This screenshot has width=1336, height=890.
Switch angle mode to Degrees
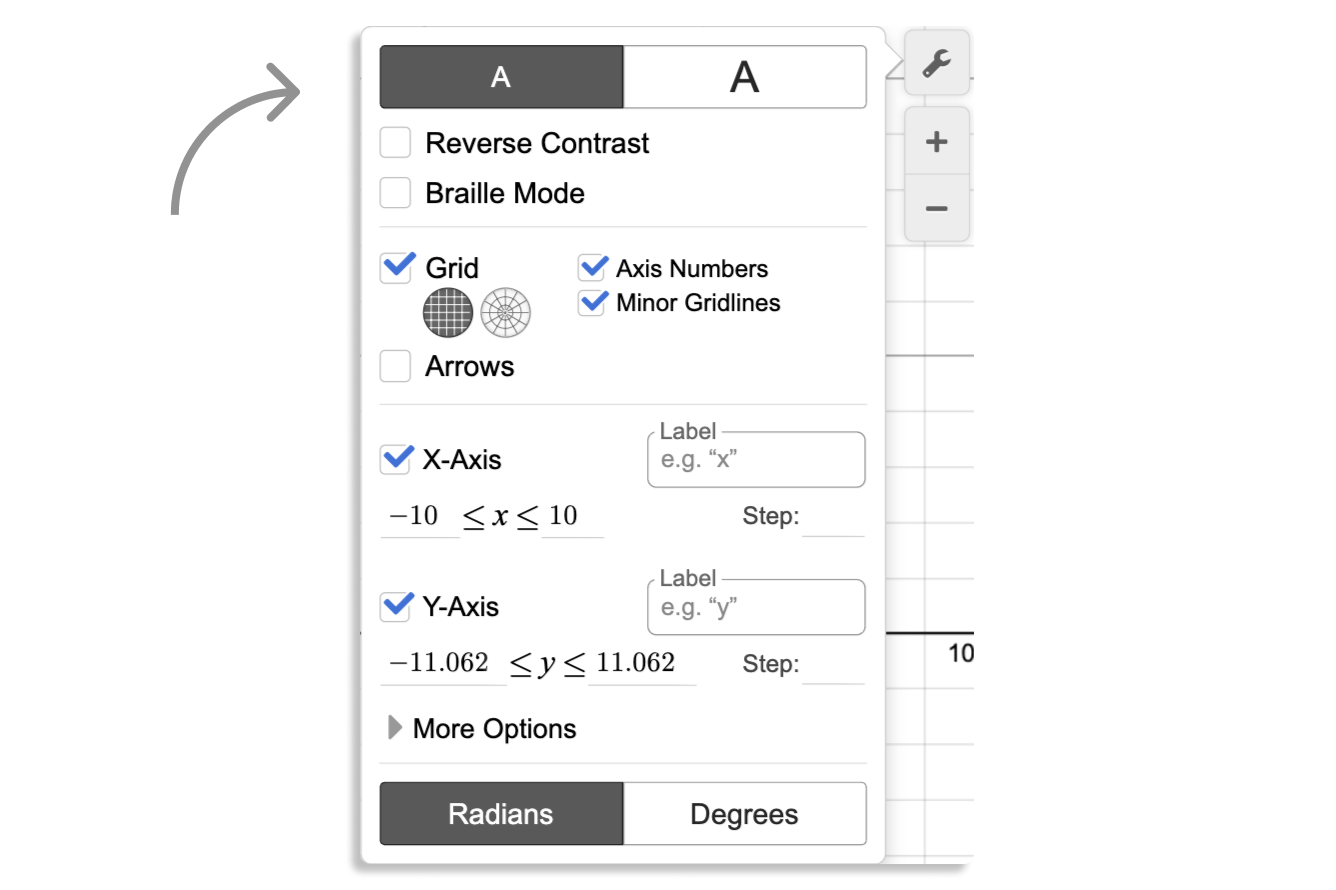click(744, 814)
